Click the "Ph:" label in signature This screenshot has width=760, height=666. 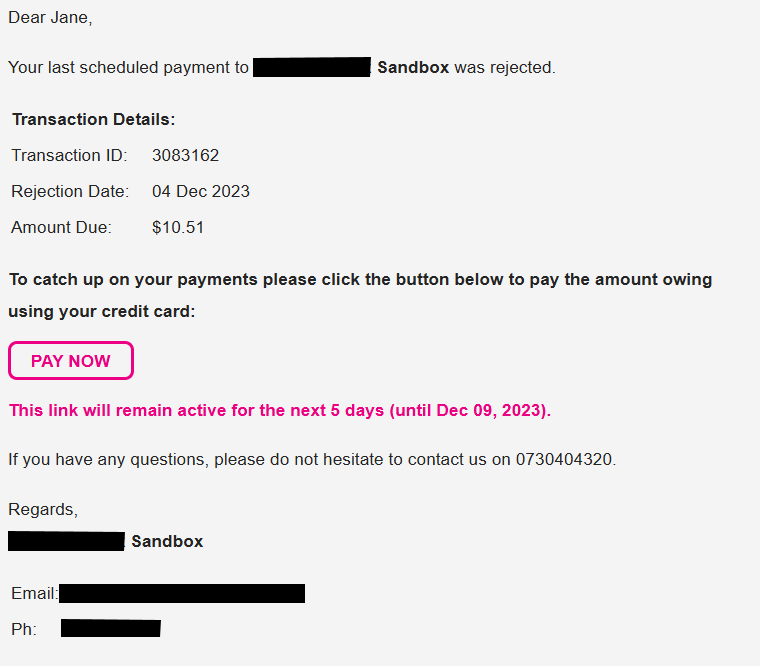(24, 630)
